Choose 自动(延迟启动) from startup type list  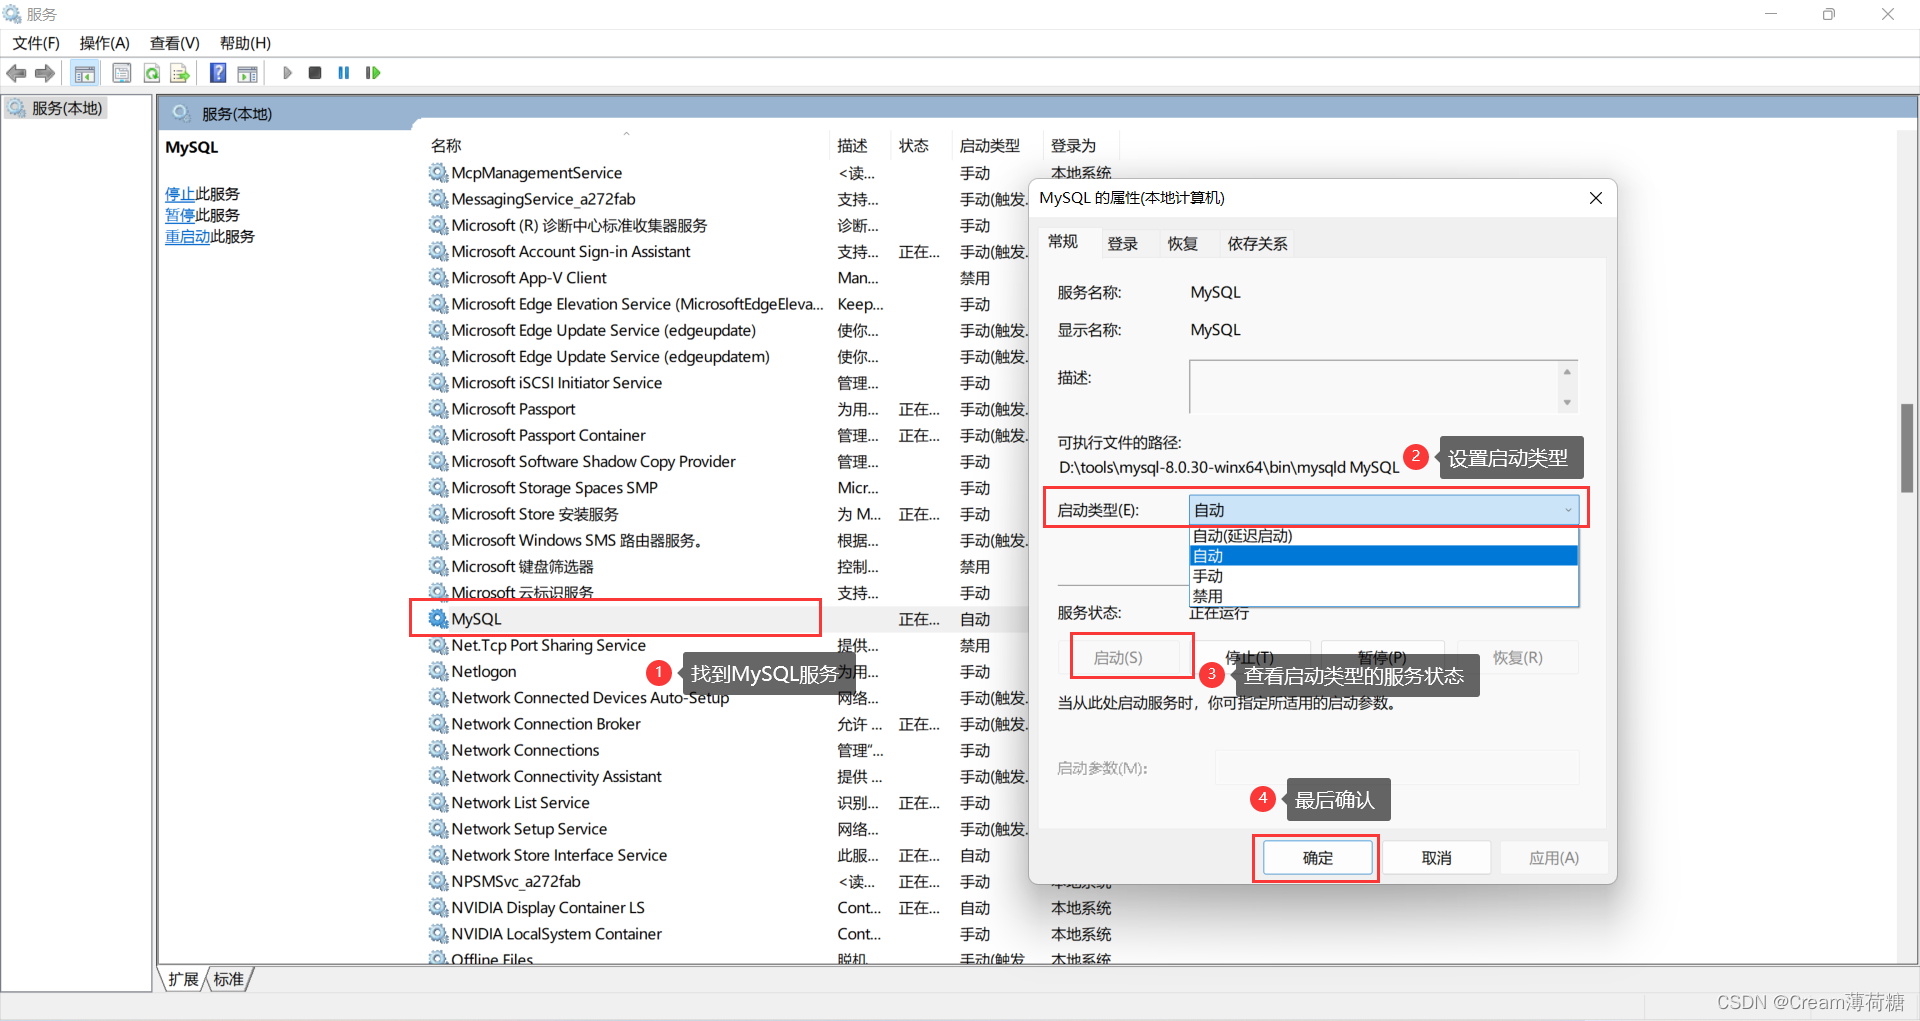(x=1384, y=536)
